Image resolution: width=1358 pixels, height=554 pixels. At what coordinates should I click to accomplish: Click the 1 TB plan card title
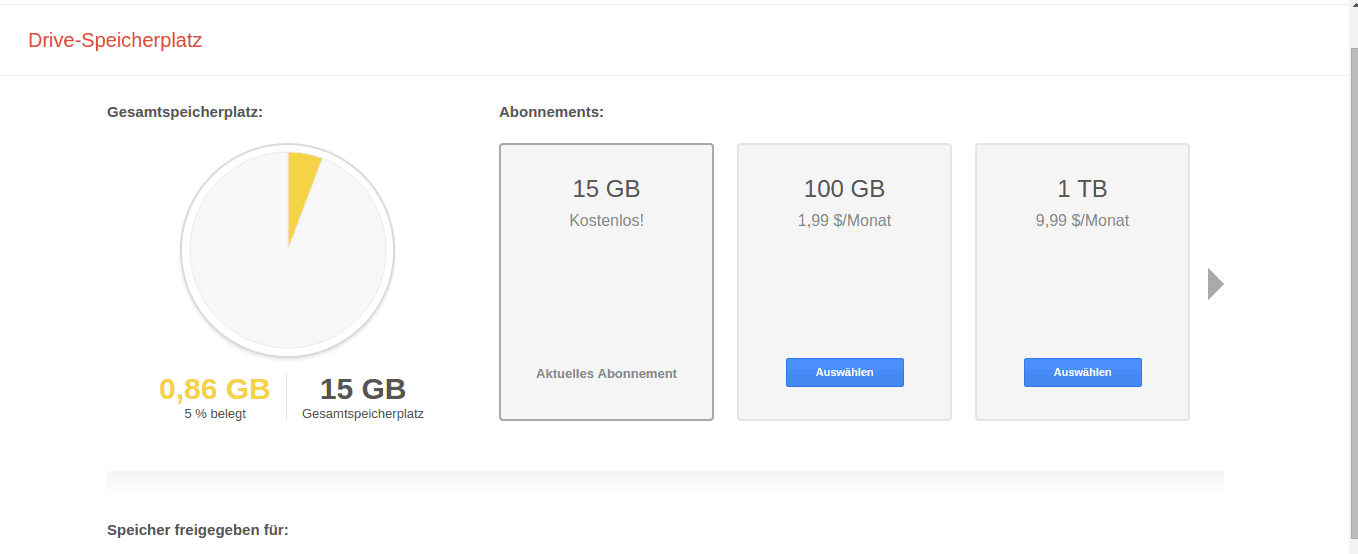coord(1082,189)
